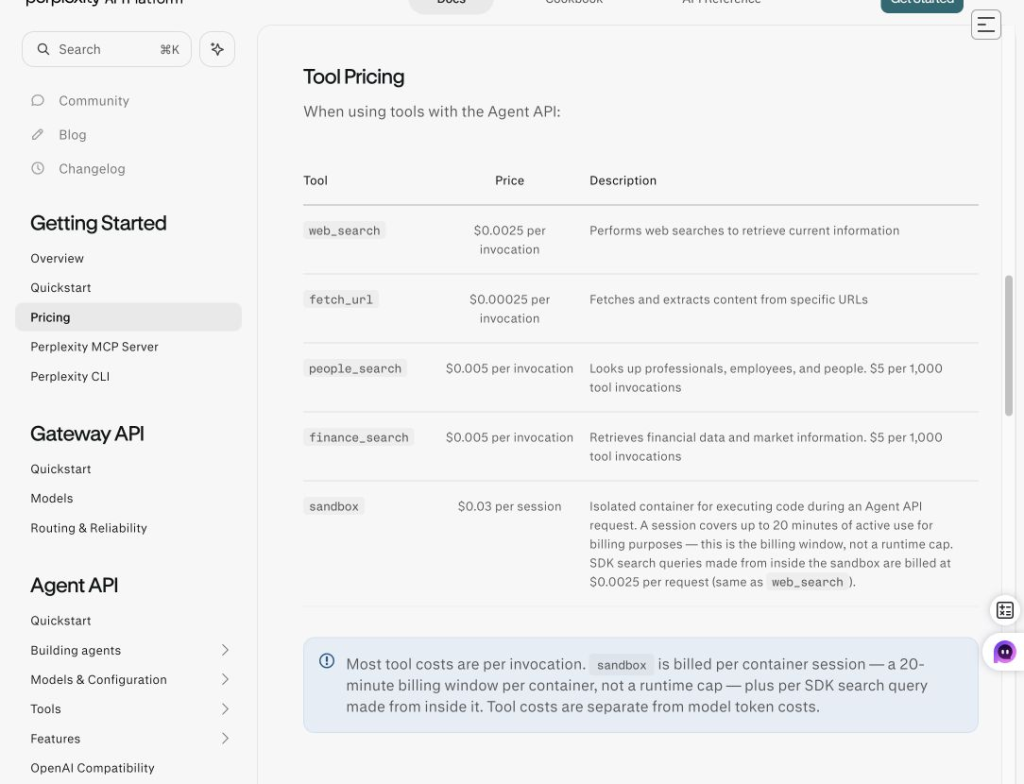Open Quickstart under Gateway API
1024x784 pixels.
pyautogui.click(x=61, y=468)
